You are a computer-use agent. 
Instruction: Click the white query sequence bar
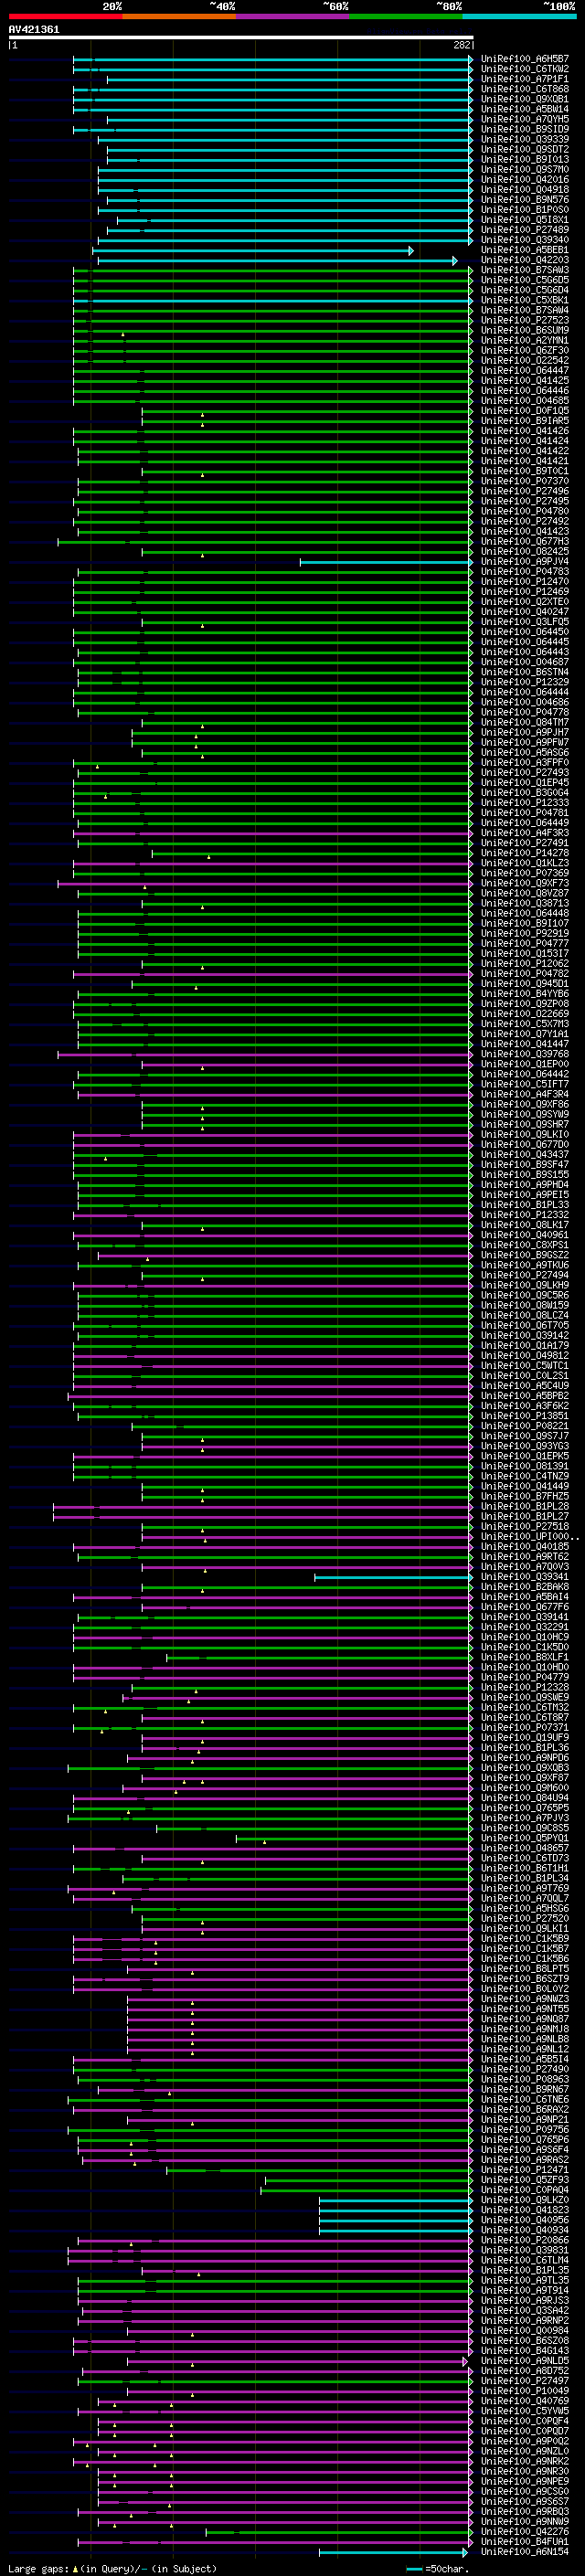point(241,37)
